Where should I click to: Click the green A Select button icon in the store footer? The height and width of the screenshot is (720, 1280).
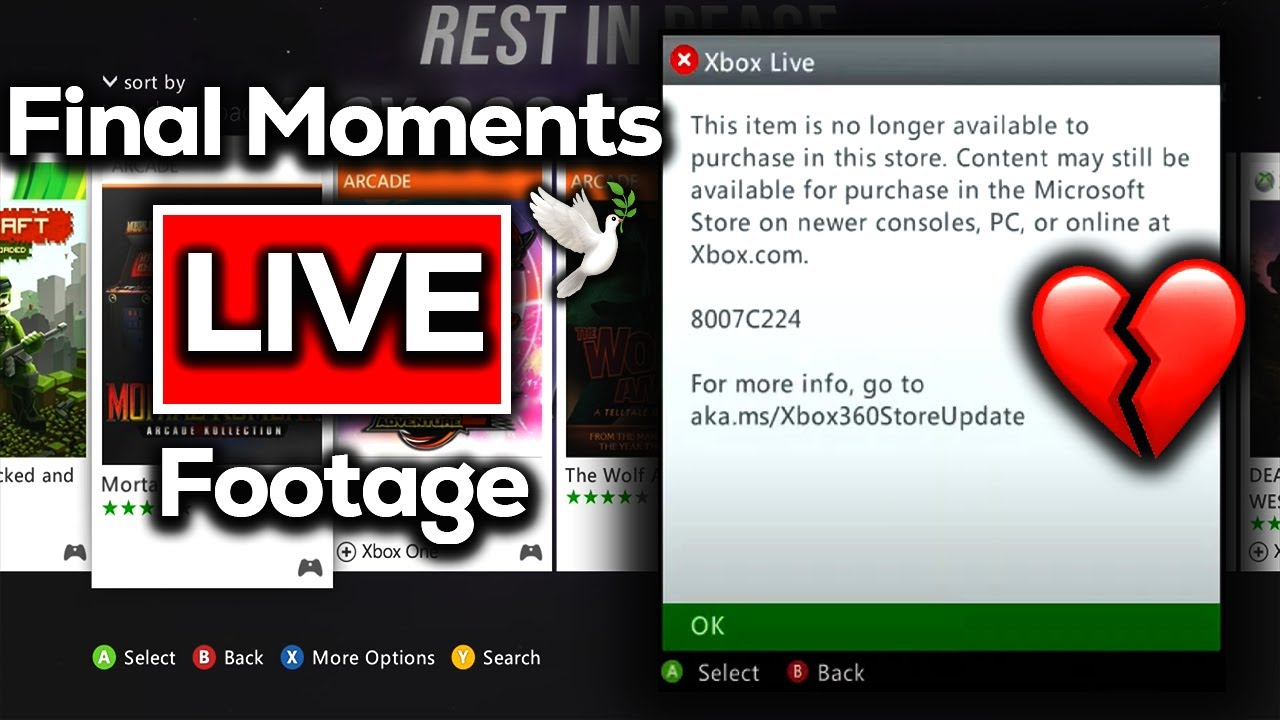[104, 657]
